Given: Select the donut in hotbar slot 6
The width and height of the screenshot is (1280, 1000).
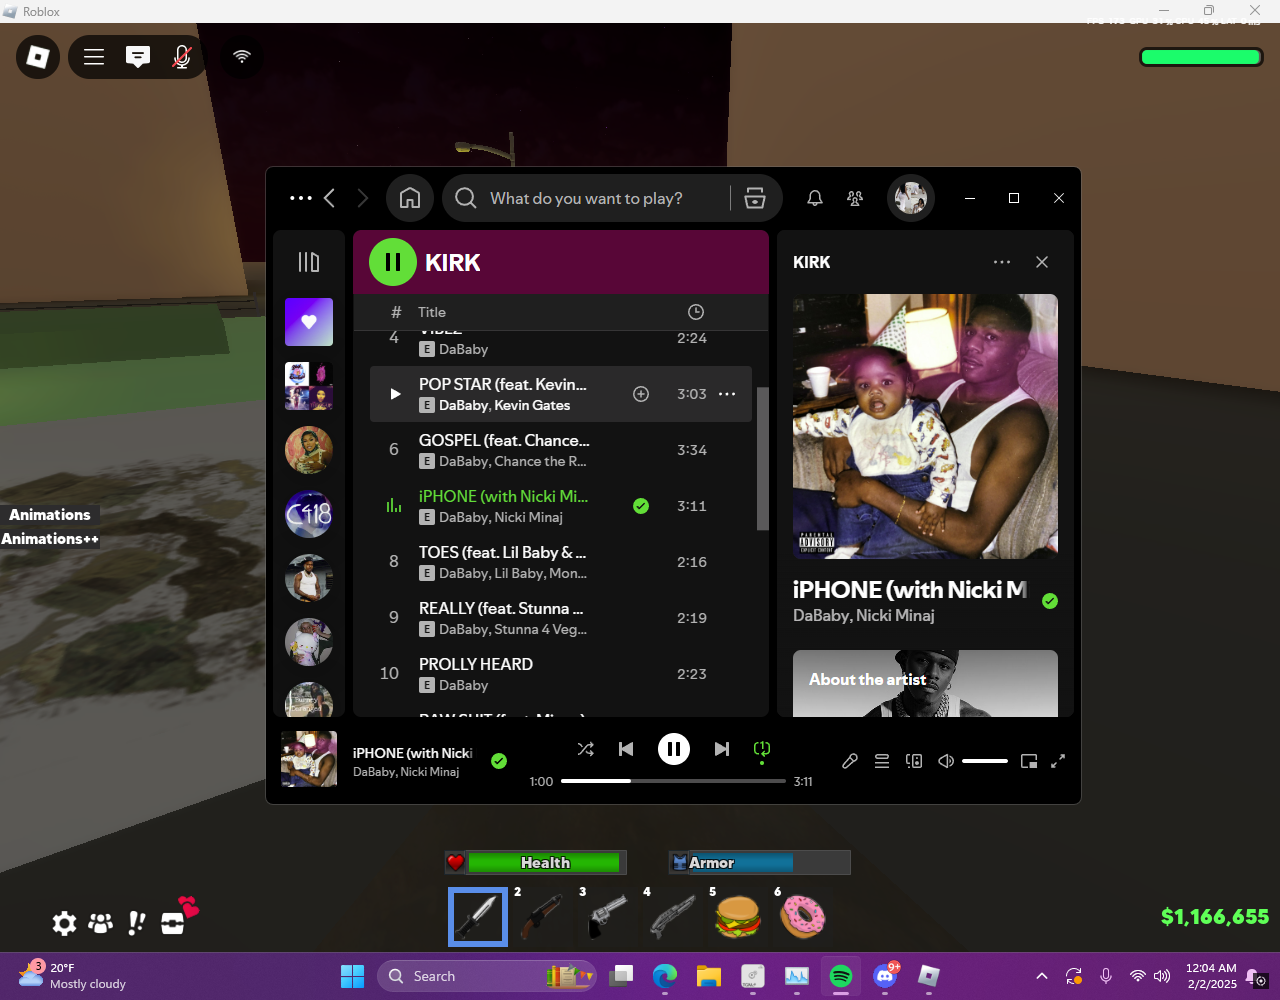Looking at the screenshot, I should tap(802, 916).
